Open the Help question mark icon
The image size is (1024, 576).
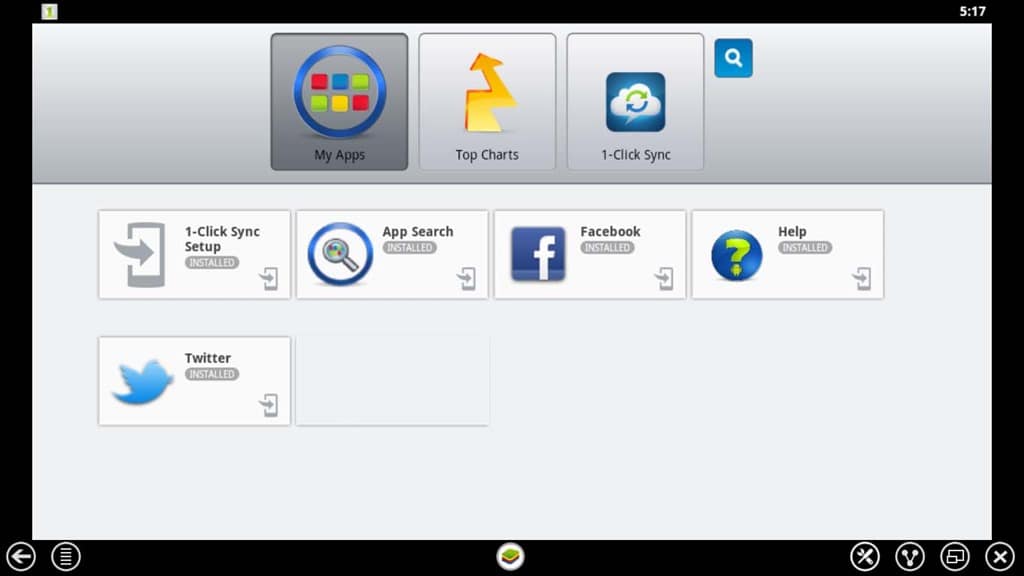click(x=736, y=255)
